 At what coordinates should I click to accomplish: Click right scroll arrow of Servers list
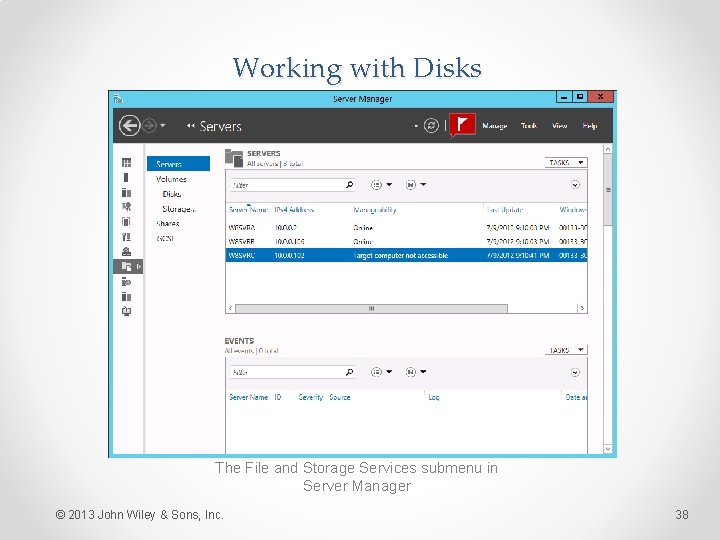[582, 309]
